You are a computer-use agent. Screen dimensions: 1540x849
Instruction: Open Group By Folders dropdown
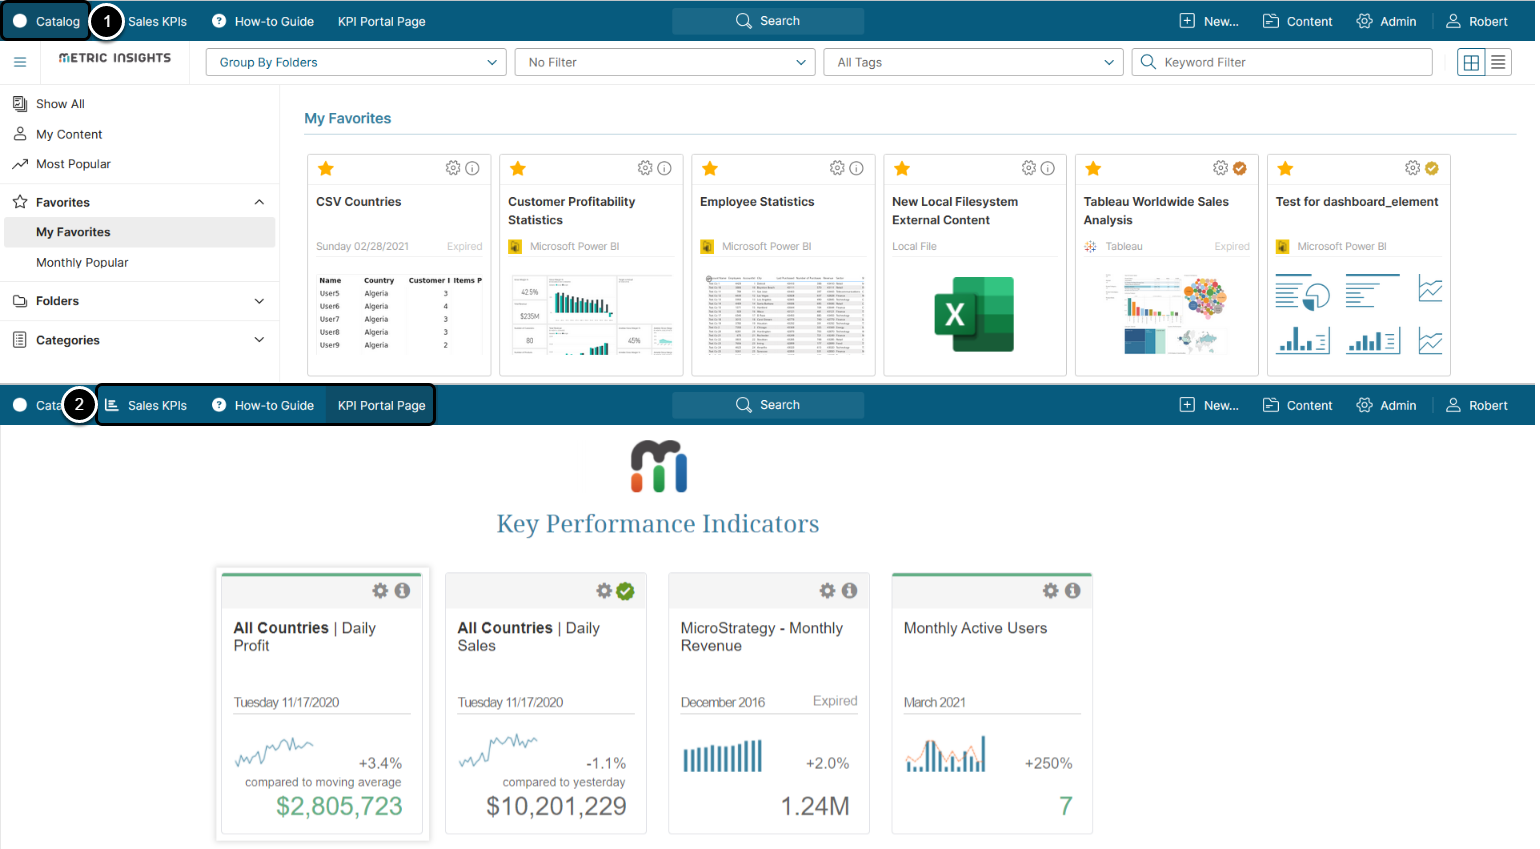pyautogui.click(x=356, y=62)
